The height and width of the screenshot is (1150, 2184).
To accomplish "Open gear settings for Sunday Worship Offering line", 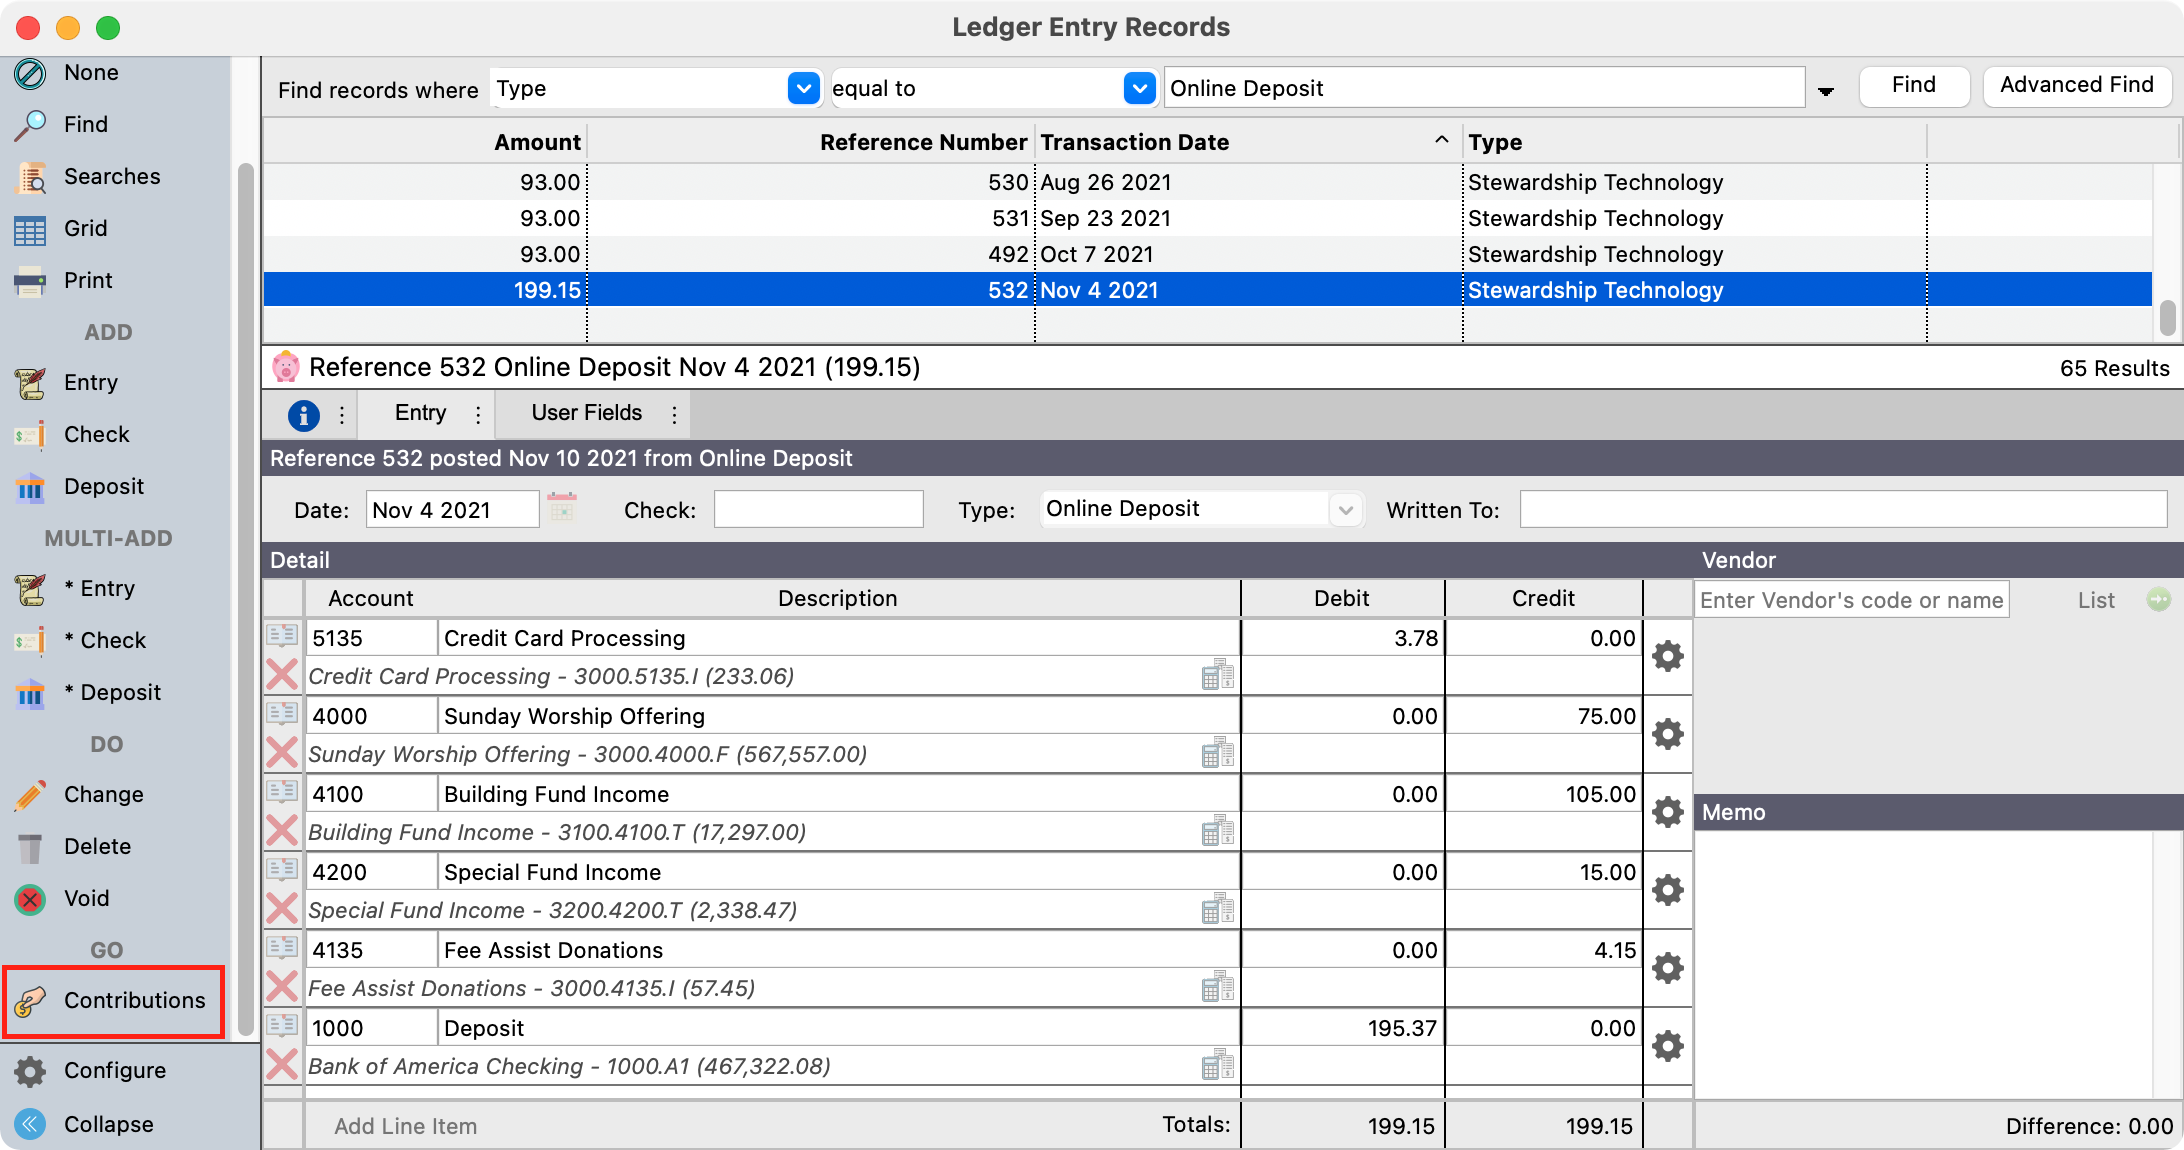I will pos(1667,735).
